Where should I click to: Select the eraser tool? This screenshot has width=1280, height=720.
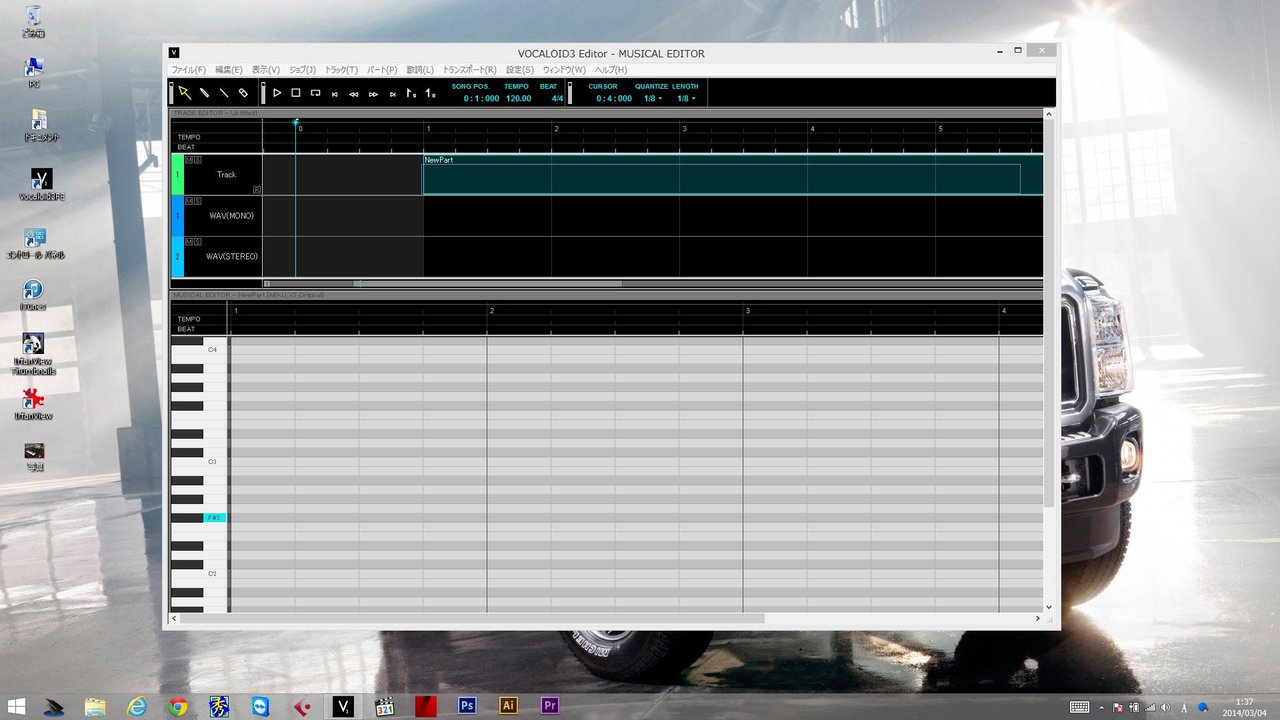243,93
